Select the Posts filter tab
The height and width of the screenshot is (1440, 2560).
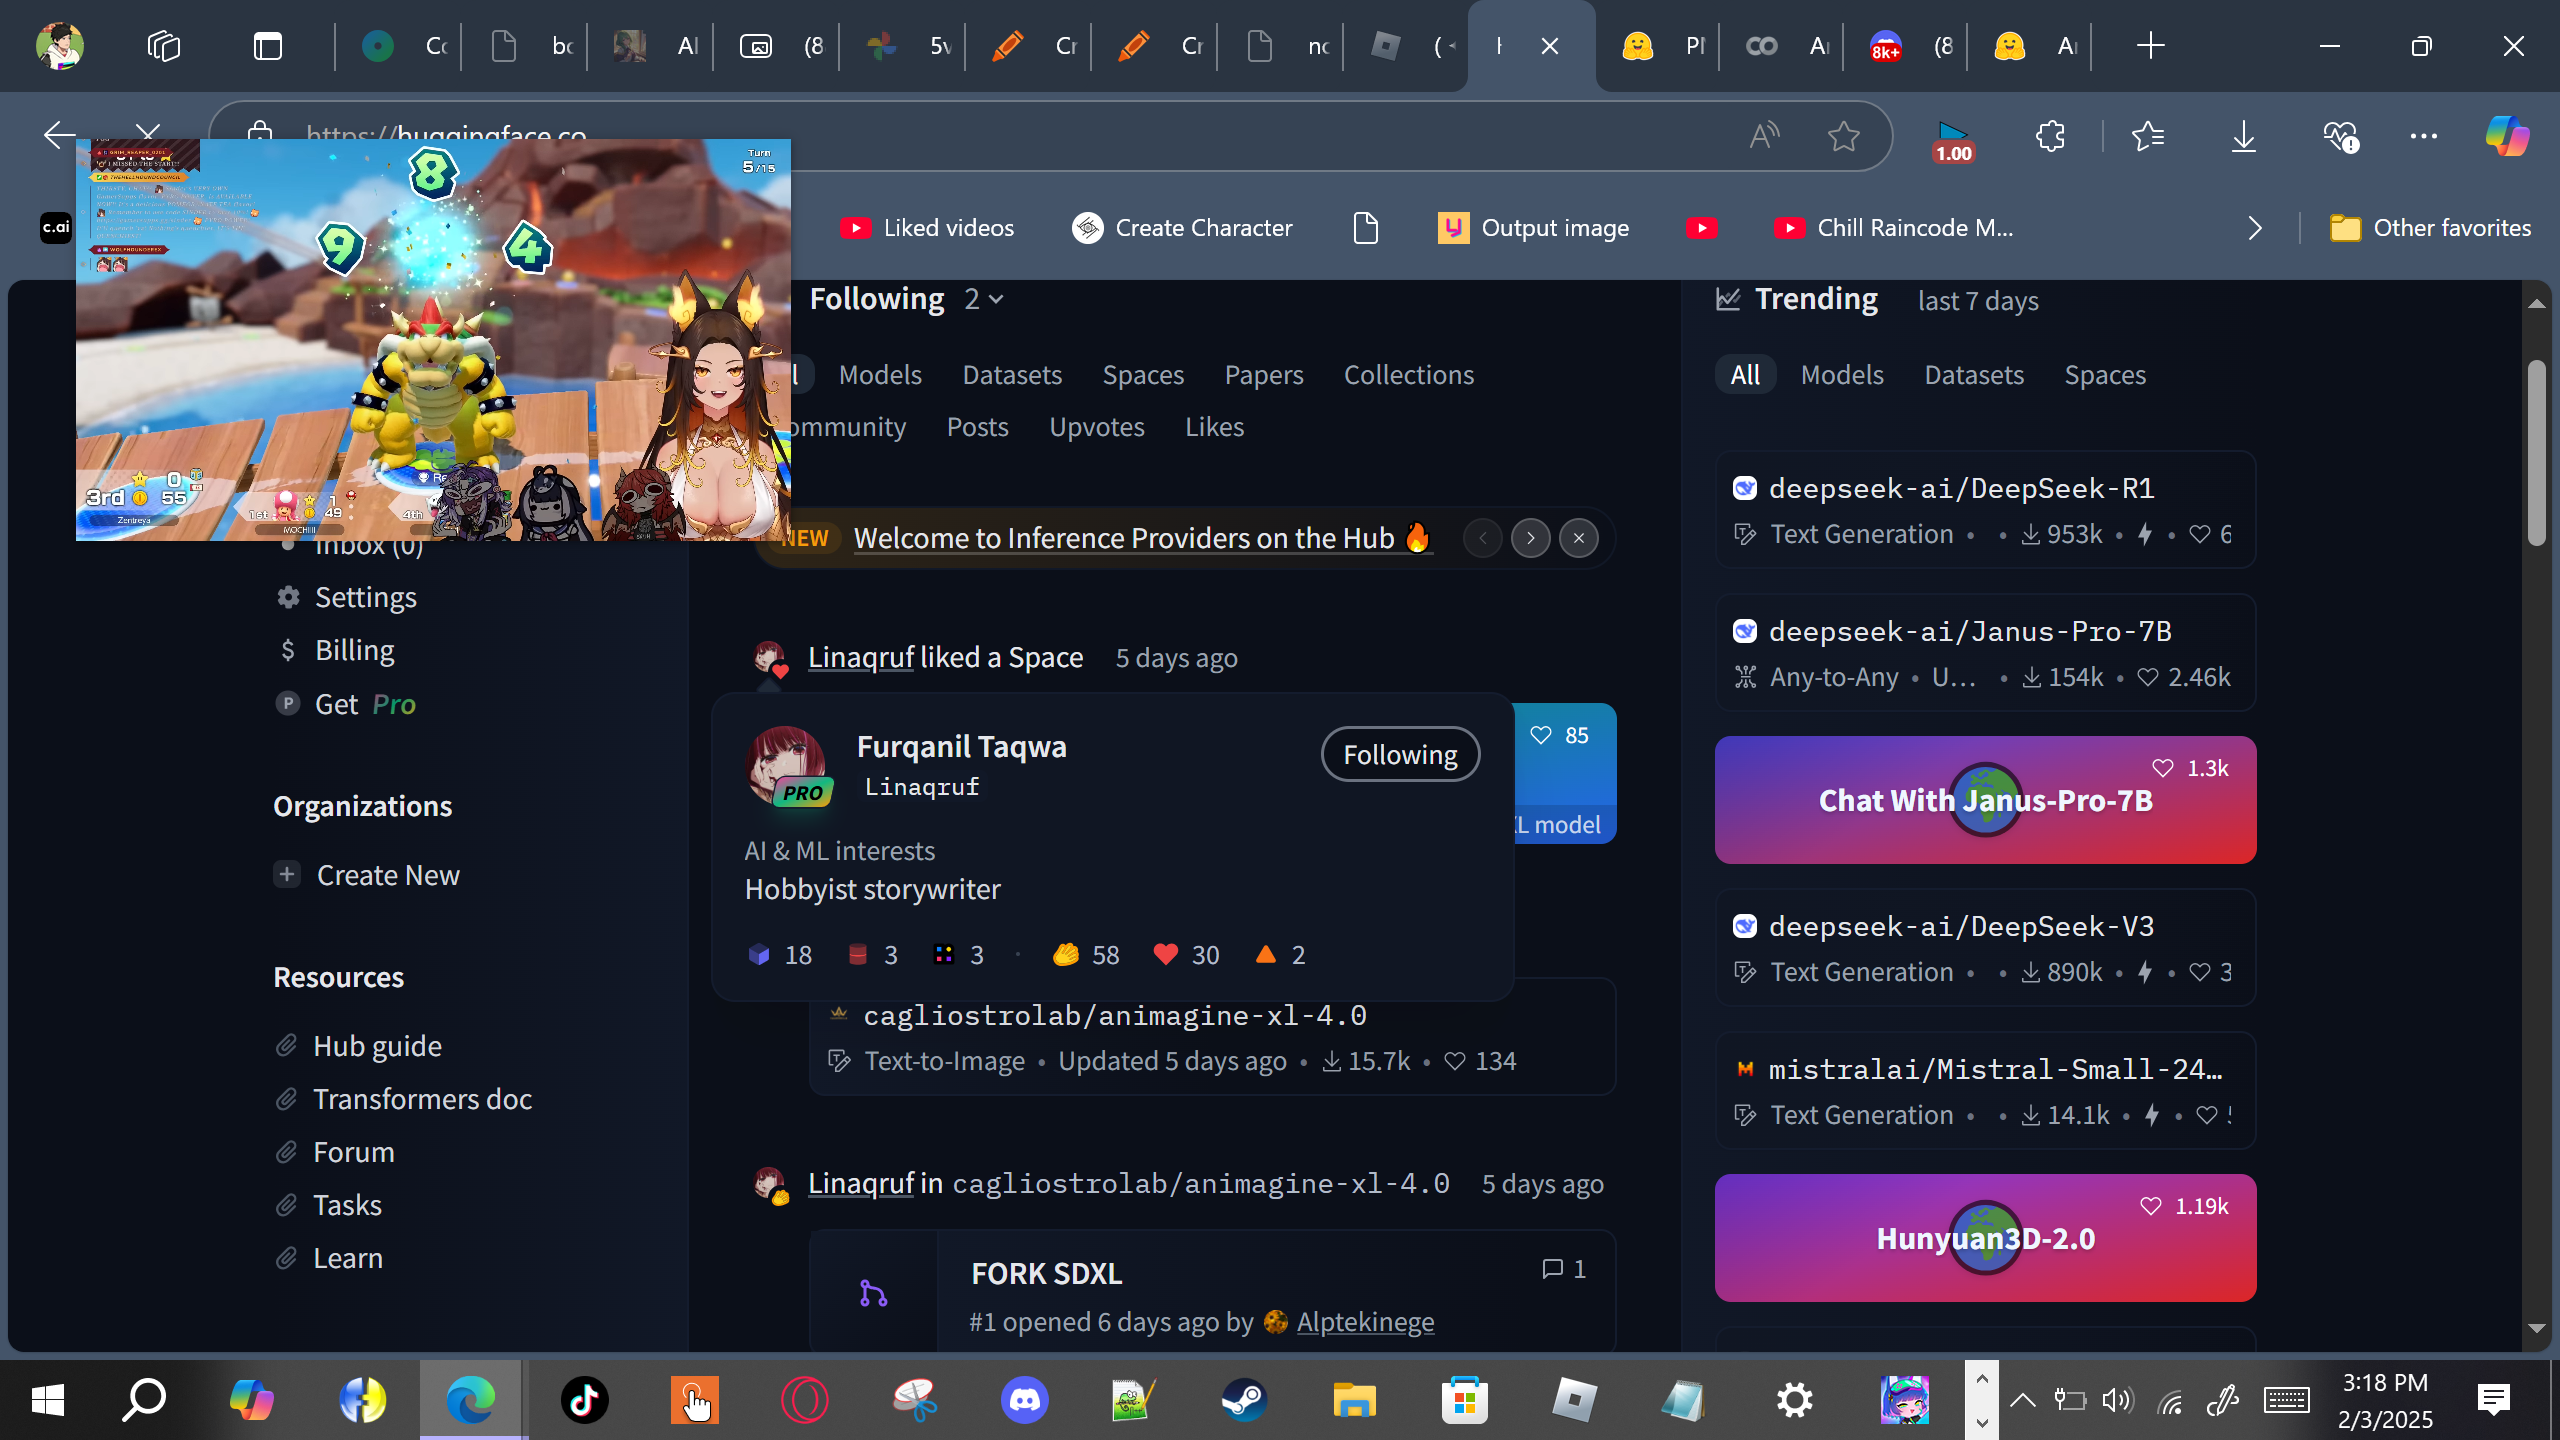pos(978,427)
